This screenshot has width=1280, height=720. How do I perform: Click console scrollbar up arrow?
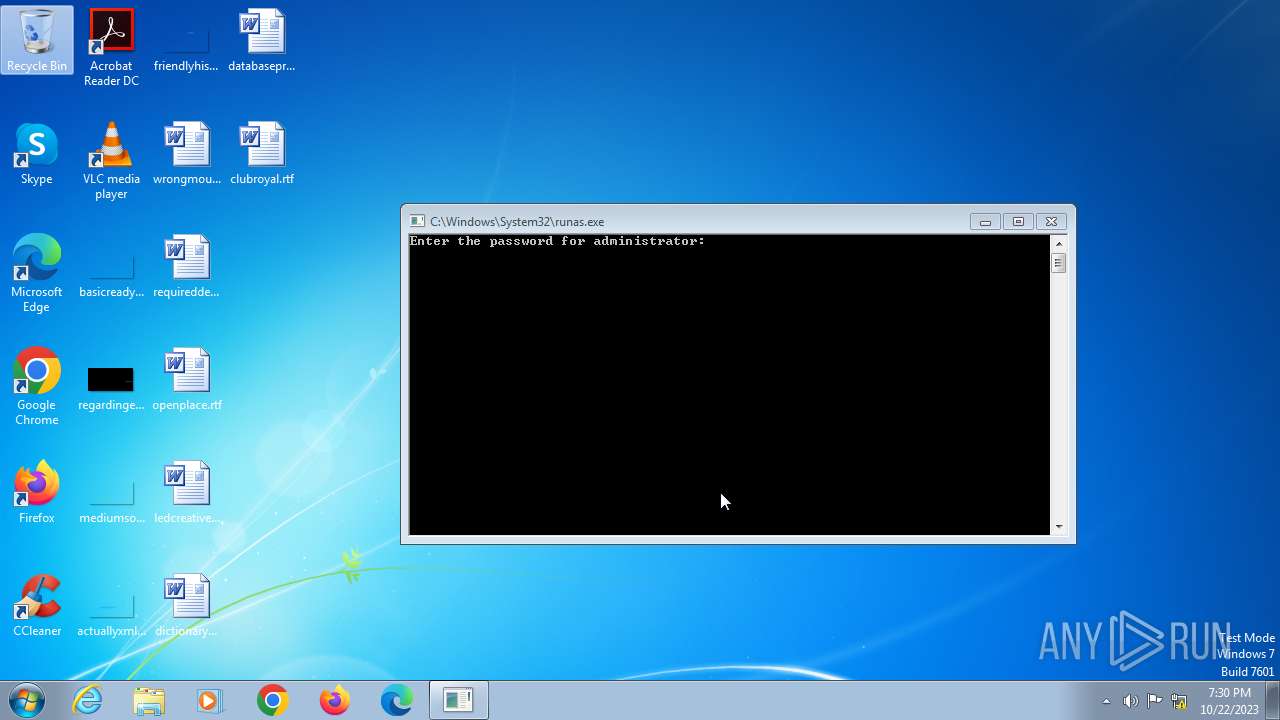tap(1059, 243)
